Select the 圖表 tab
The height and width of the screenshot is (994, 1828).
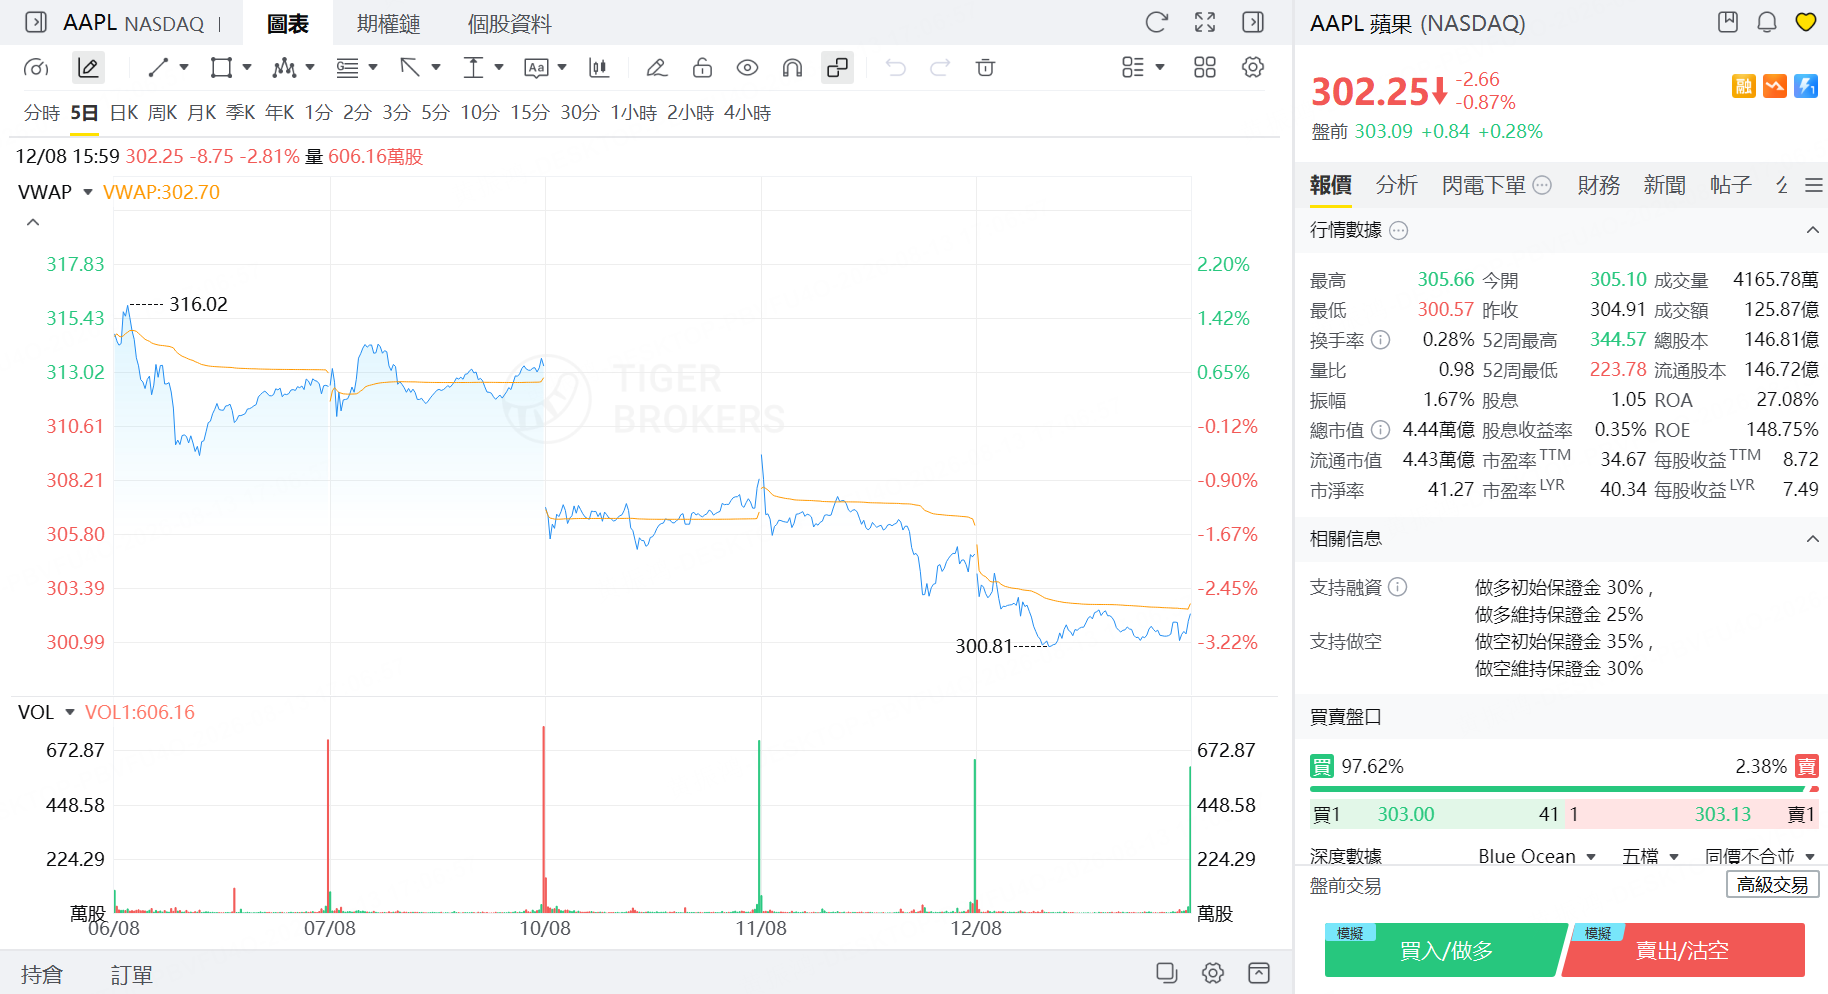click(x=288, y=24)
